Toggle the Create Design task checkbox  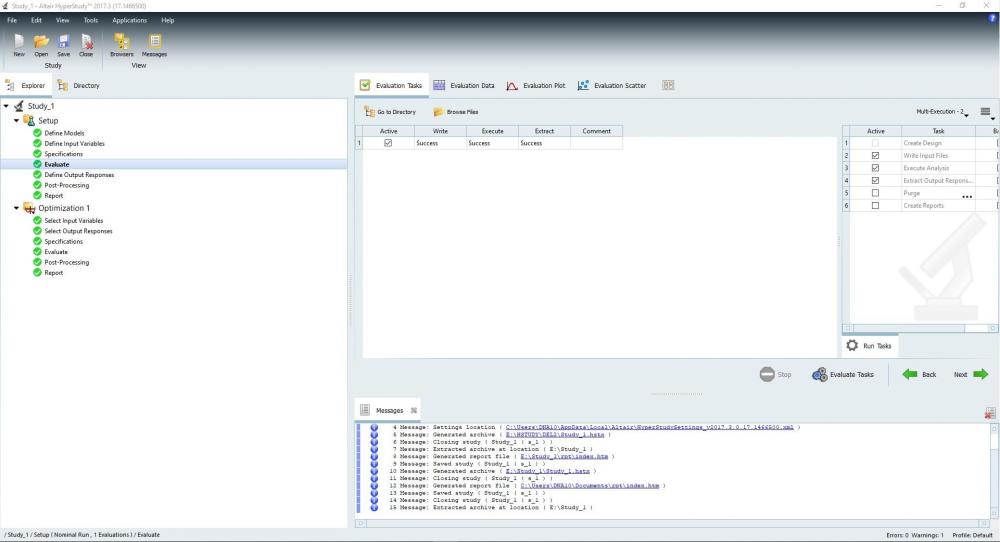tap(875, 143)
